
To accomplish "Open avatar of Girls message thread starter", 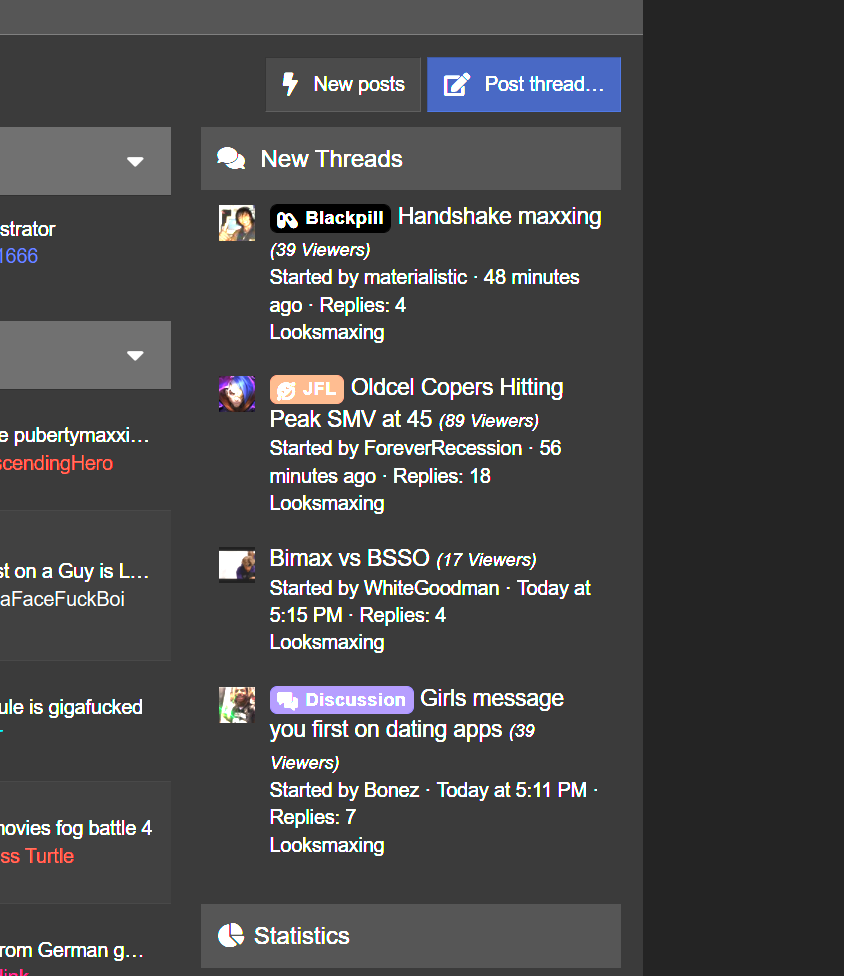I will 237,705.
